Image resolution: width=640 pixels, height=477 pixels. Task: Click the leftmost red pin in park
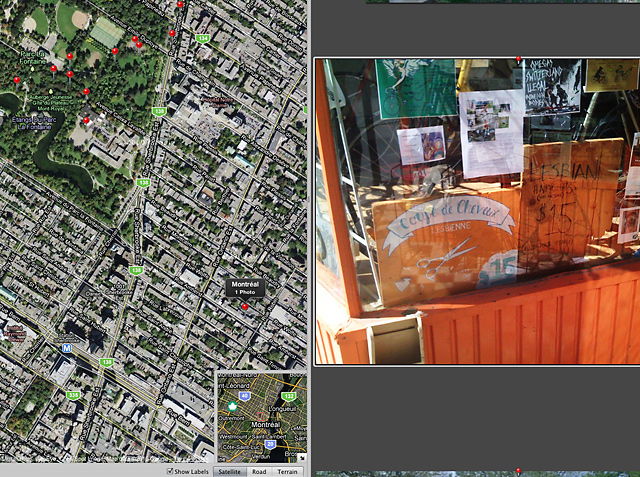tap(16, 80)
